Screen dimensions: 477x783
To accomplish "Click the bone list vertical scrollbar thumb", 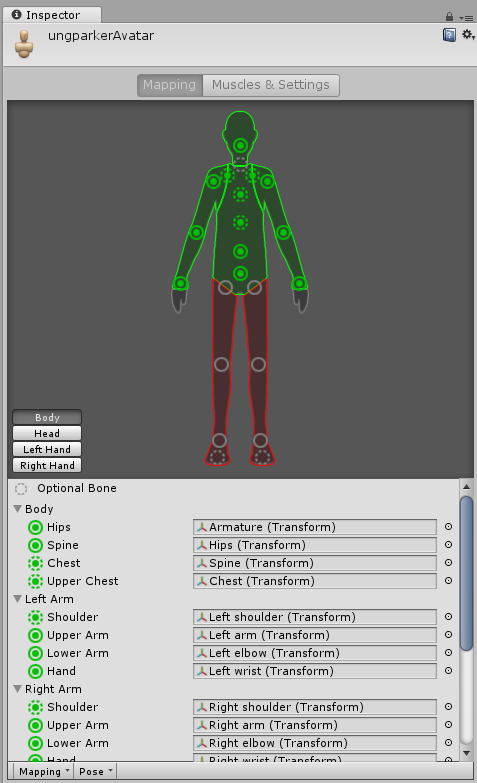I will pos(467,573).
